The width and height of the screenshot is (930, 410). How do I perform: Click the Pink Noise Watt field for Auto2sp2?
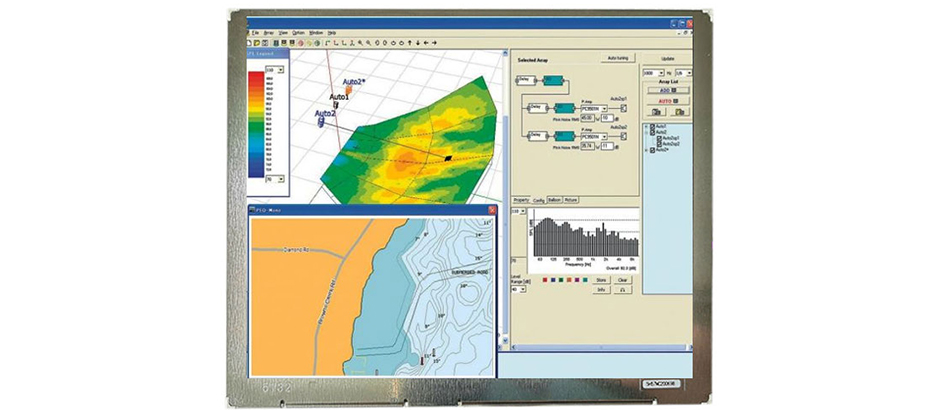pos(587,146)
